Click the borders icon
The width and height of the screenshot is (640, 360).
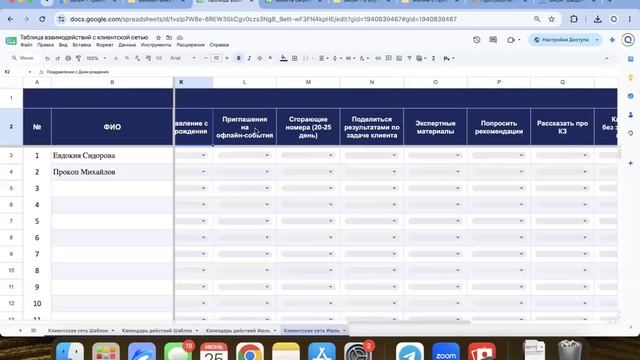pyautogui.click(x=295, y=58)
